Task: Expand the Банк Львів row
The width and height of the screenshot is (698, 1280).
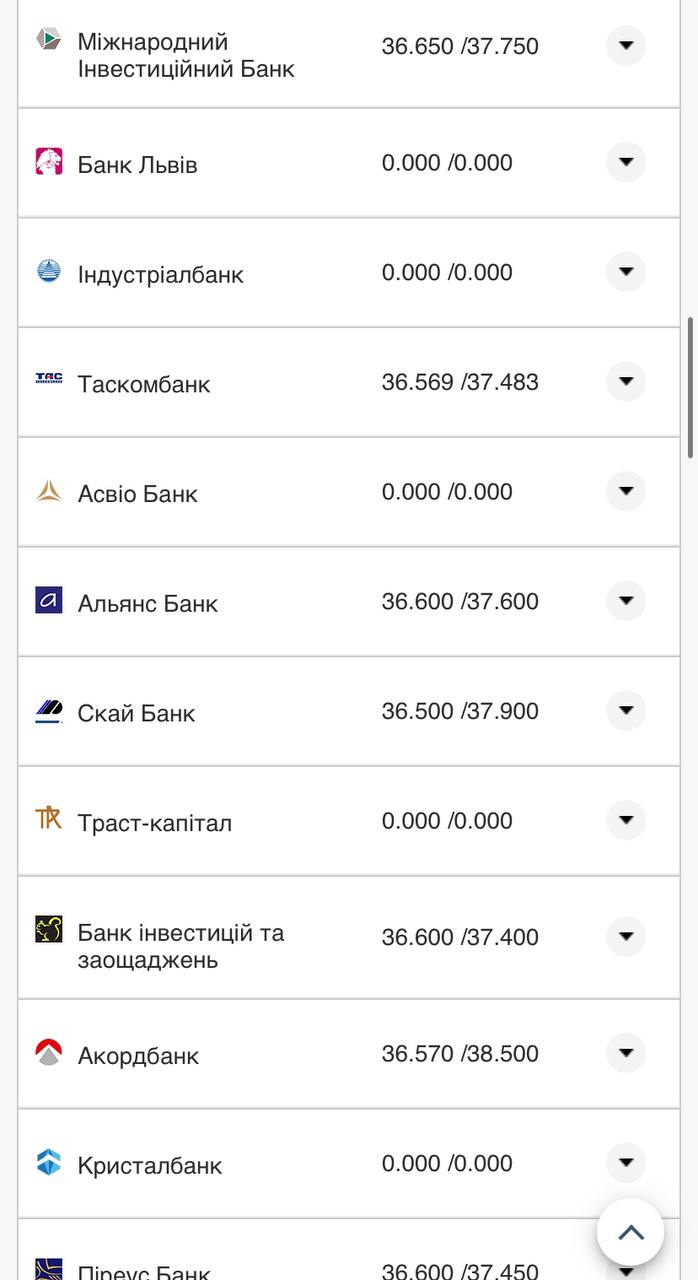Action: point(626,162)
